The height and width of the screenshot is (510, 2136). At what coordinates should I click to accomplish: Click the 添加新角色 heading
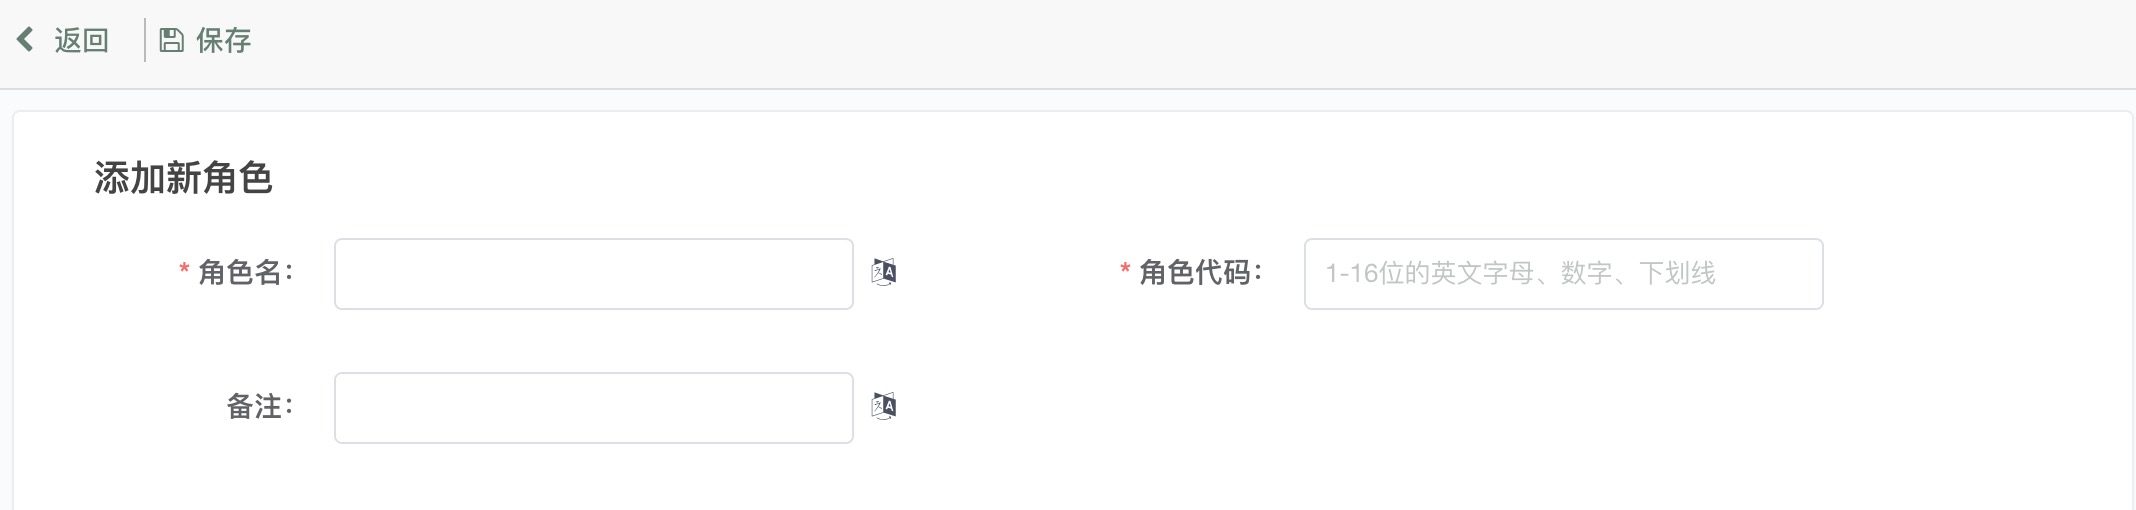coord(184,178)
